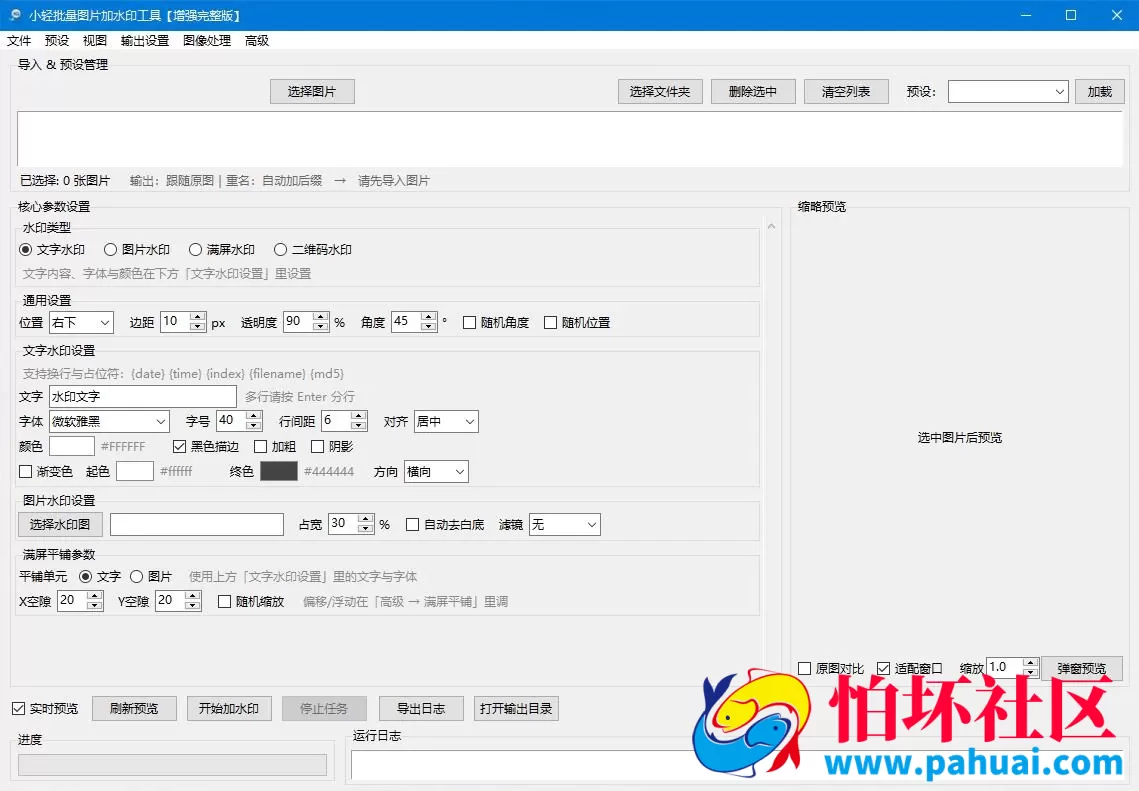The width and height of the screenshot is (1139, 791).
Task: Click the watermark image path field
Action: tap(197, 524)
